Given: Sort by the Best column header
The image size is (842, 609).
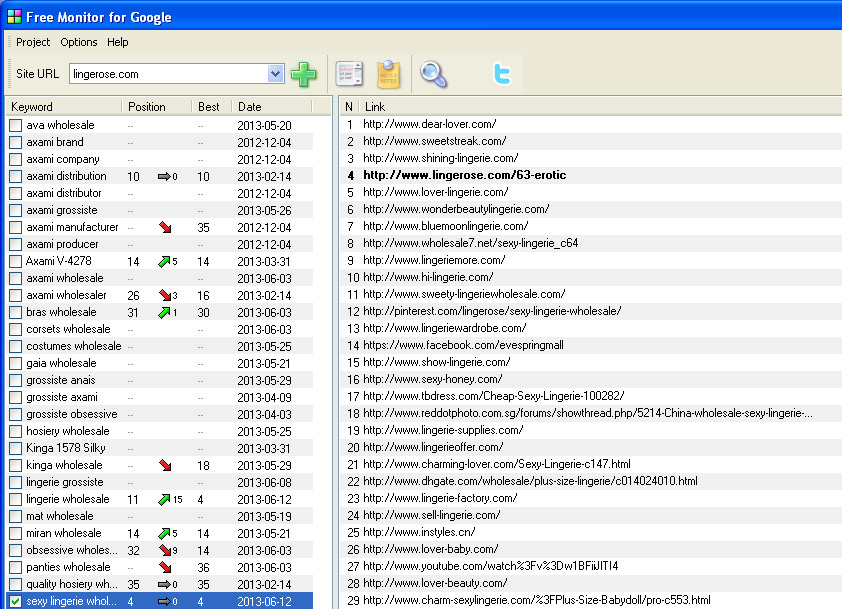Looking at the screenshot, I should pyautogui.click(x=212, y=107).
